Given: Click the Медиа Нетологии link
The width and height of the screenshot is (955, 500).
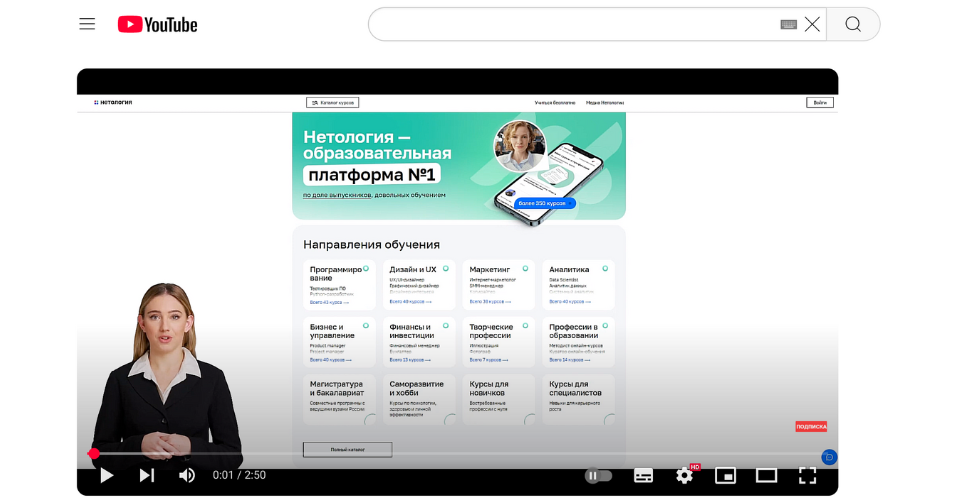Looking at the screenshot, I should pos(605,103).
